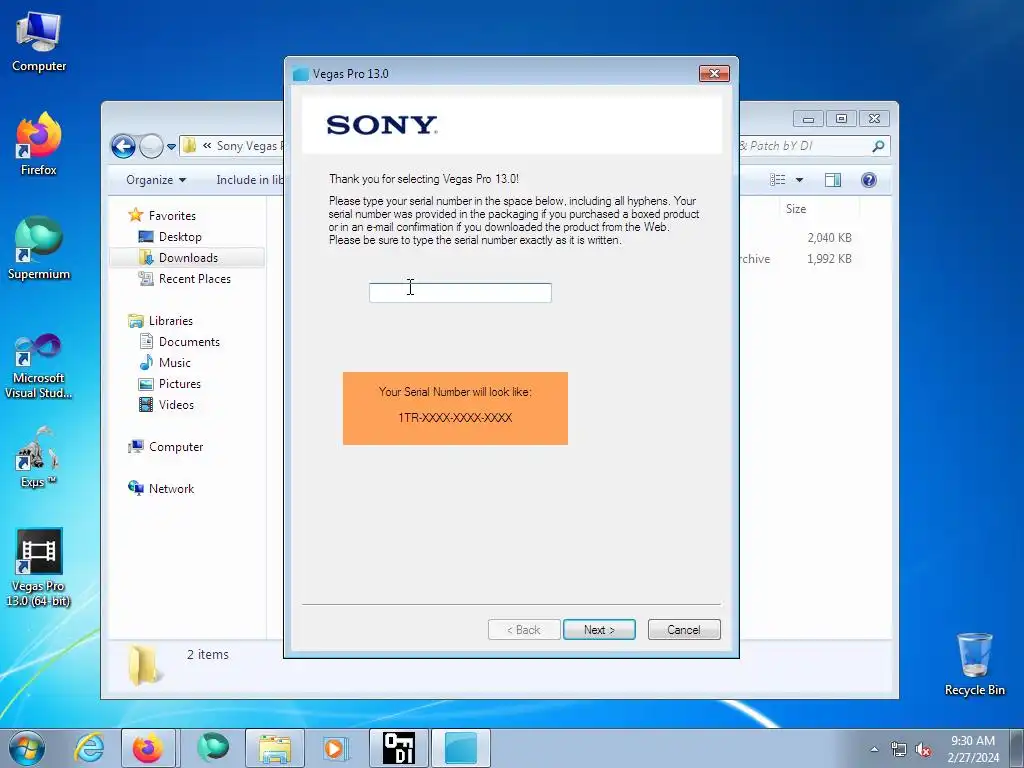Select Computer in Explorer sidebar

tap(175, 447)
